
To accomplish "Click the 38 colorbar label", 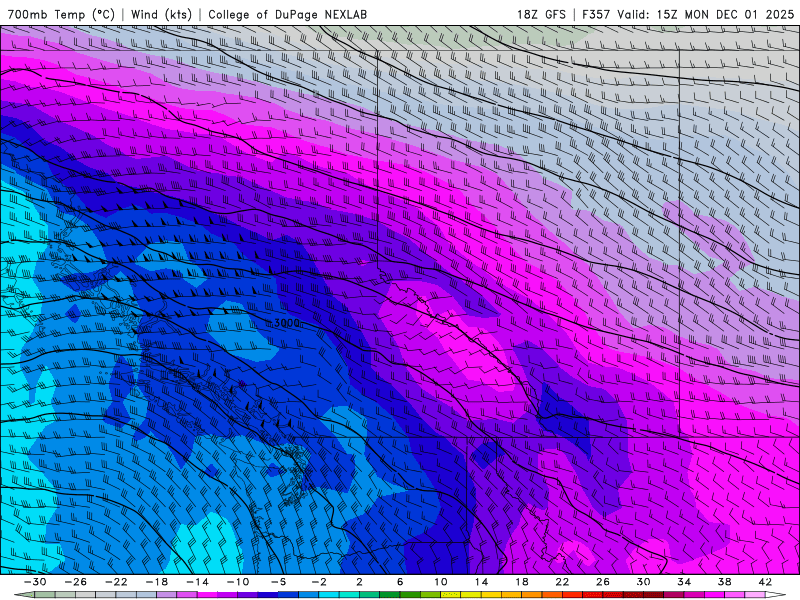I will point(724,582).
